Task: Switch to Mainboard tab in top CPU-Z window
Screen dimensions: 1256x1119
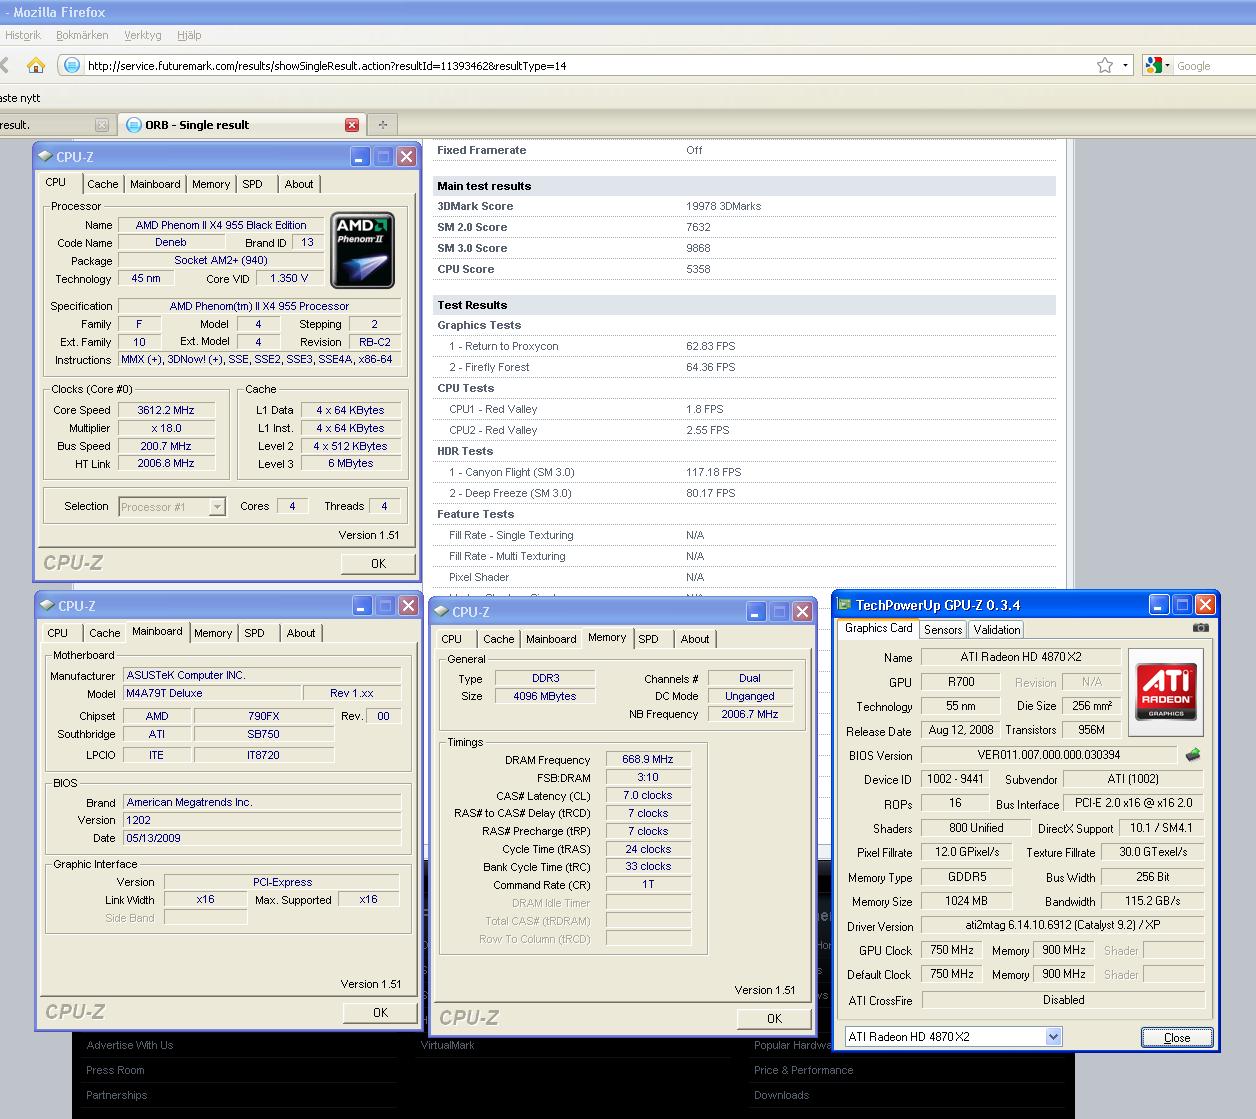Action: coord(155,184)
